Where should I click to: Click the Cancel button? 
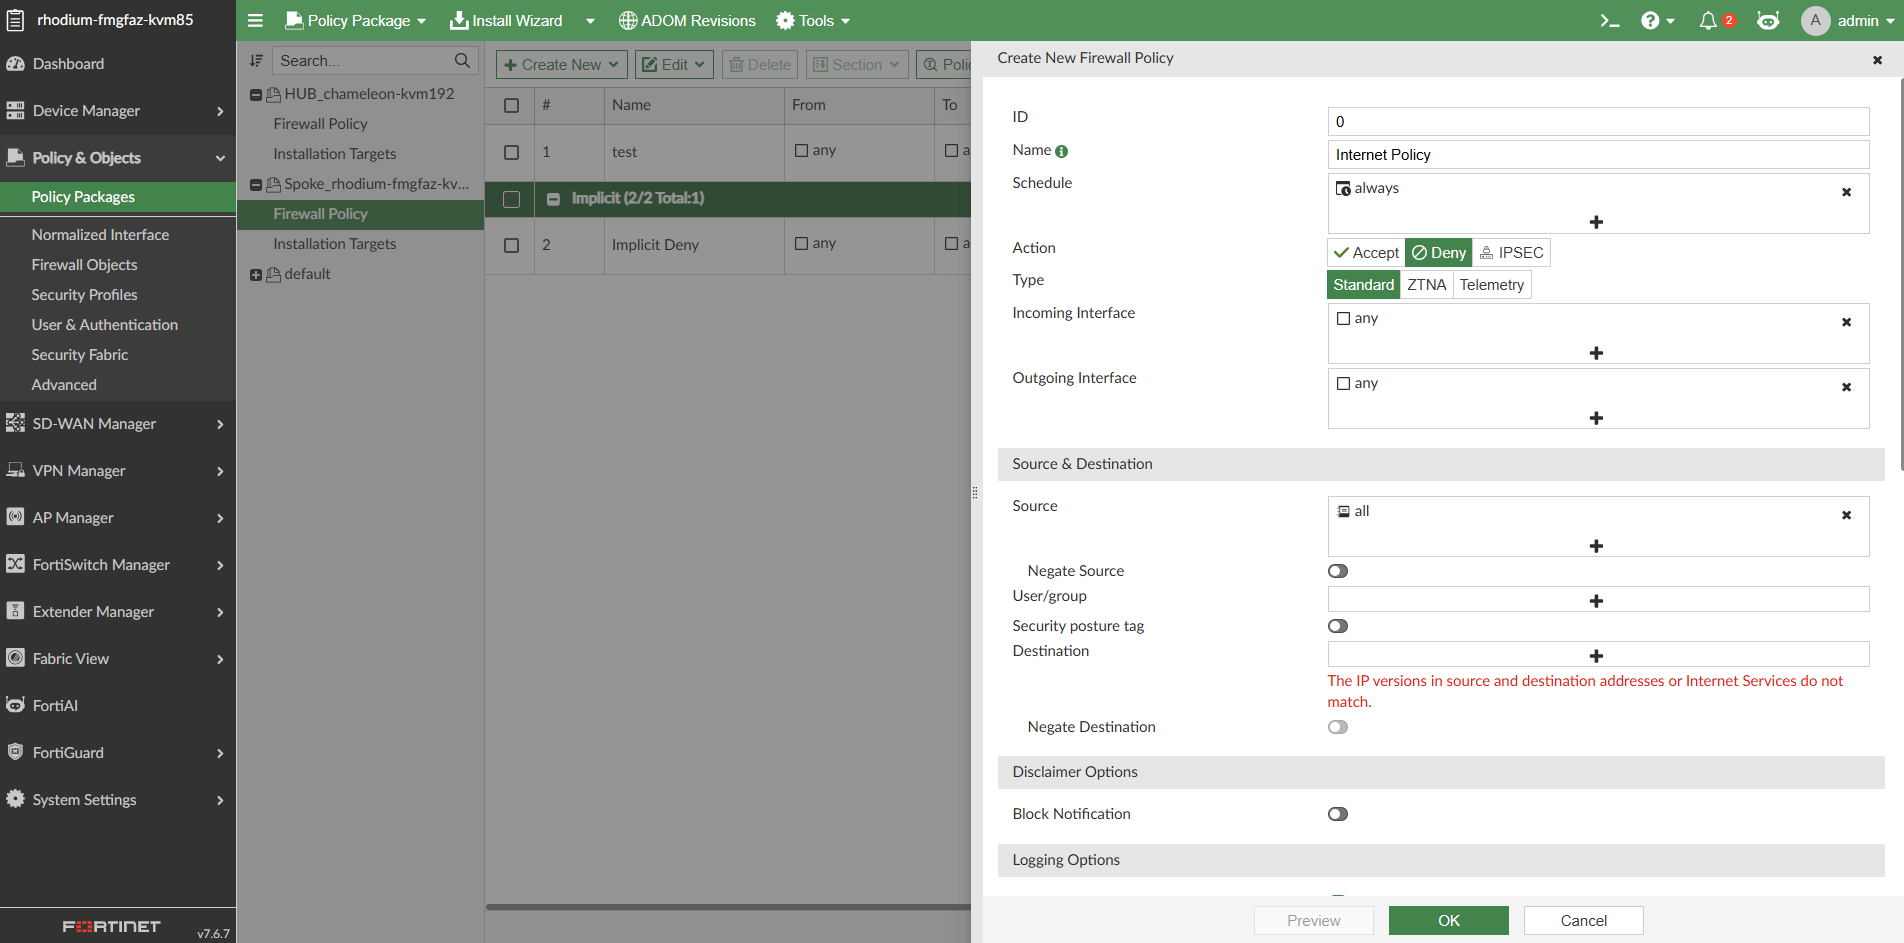click(1583, 921)
